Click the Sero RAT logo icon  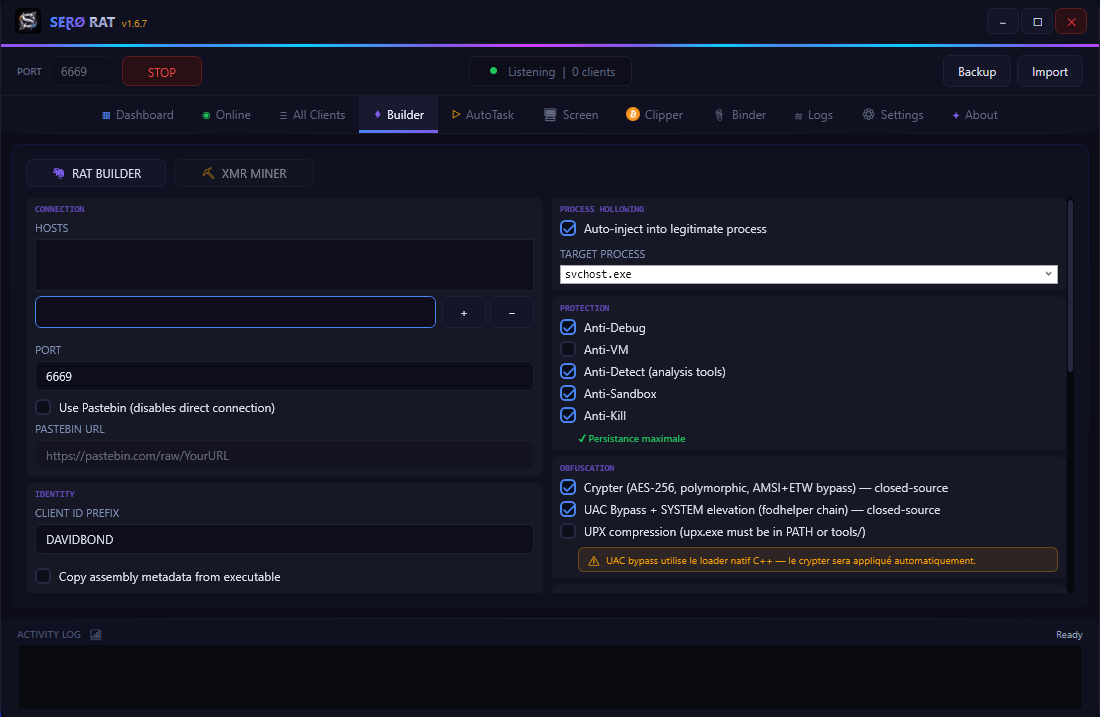pos(28,21)
